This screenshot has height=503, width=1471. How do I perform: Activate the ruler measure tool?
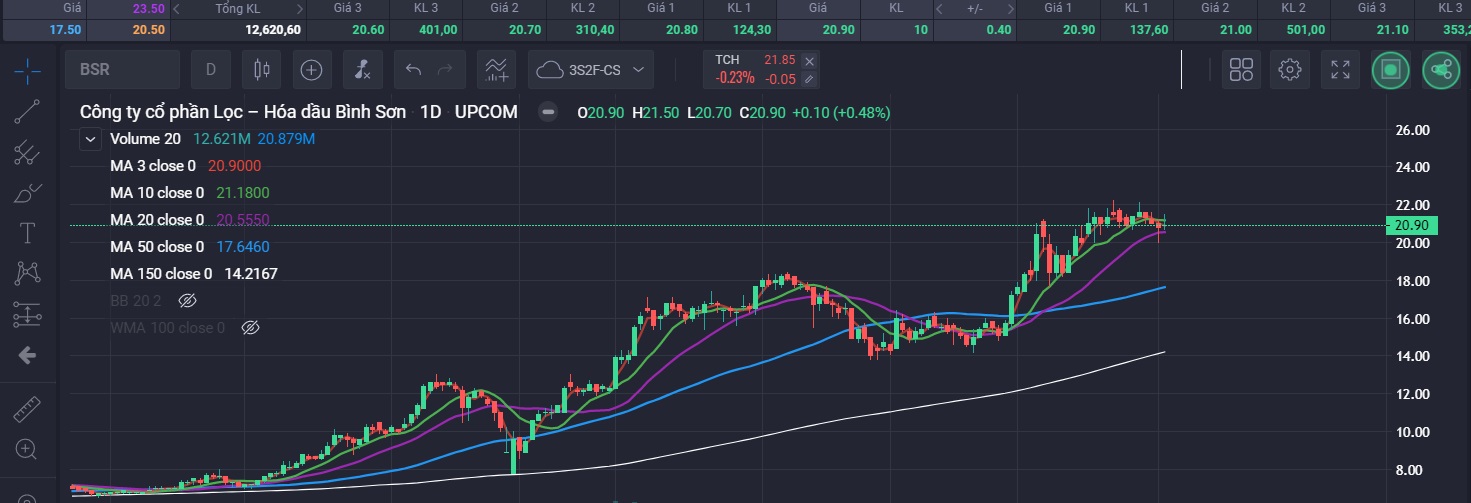[27, 410]
